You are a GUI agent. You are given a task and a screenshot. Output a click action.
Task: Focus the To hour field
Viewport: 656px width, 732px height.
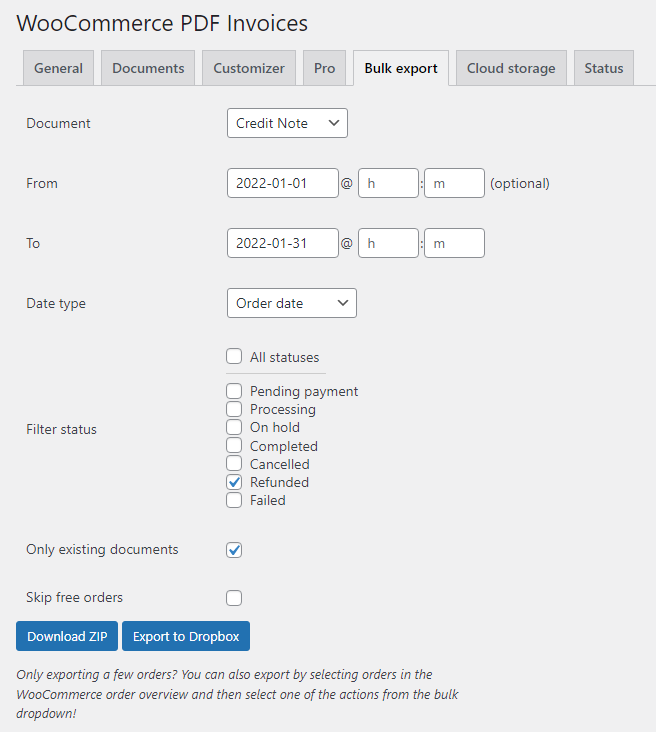coord(388,243)
